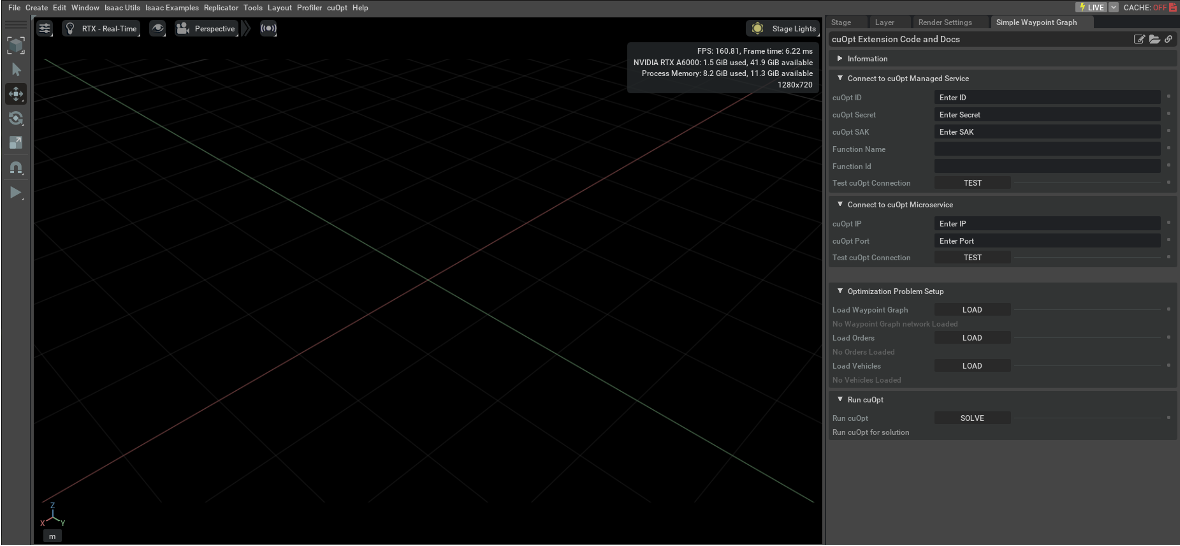The height and width of the screenshot is (546, 1180).
Task: Focus the cuOpt ID field
Action: point(1047,97)
